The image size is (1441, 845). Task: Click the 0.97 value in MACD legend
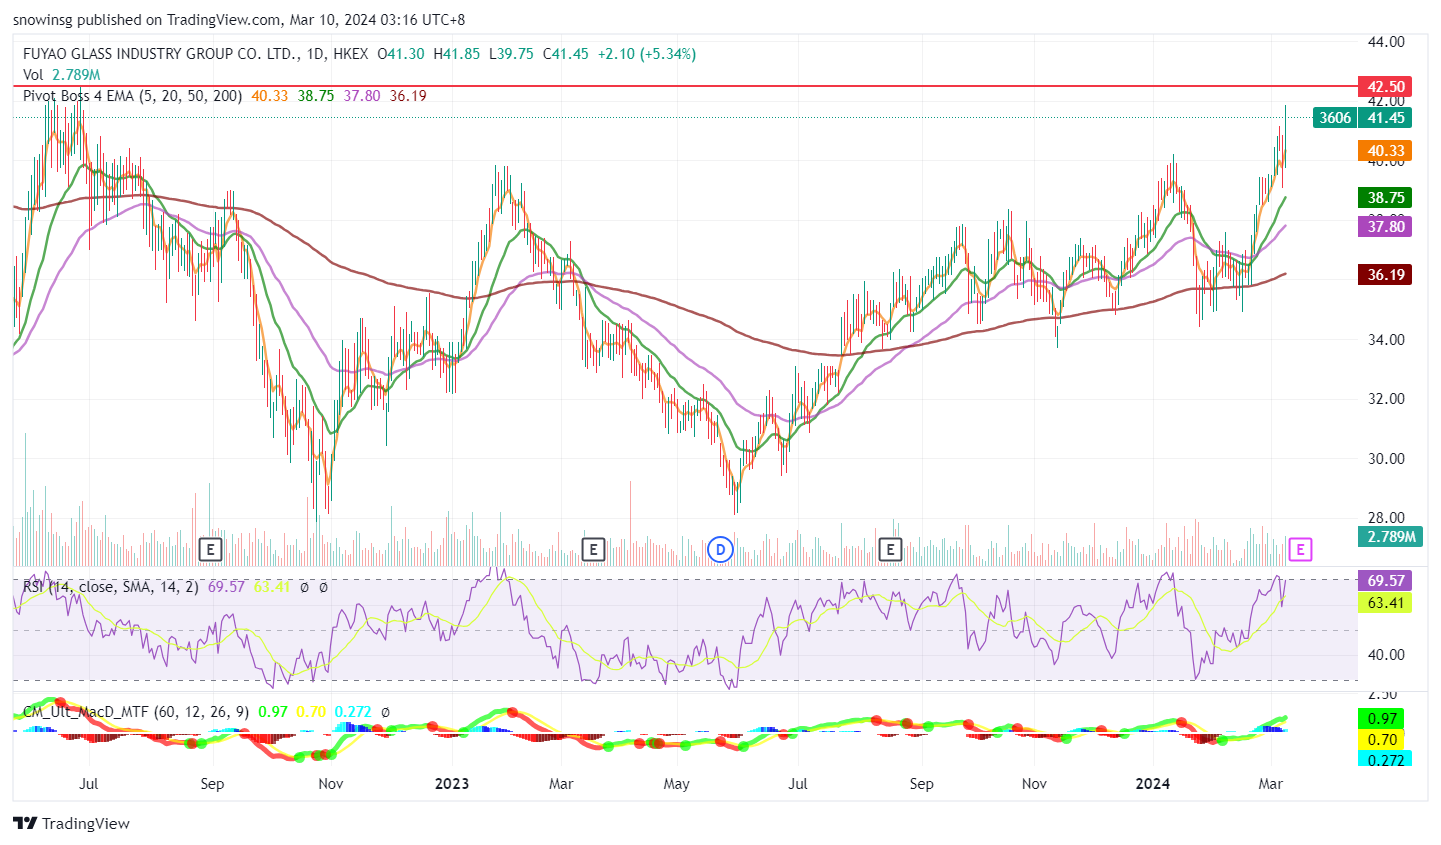(272, 712)
